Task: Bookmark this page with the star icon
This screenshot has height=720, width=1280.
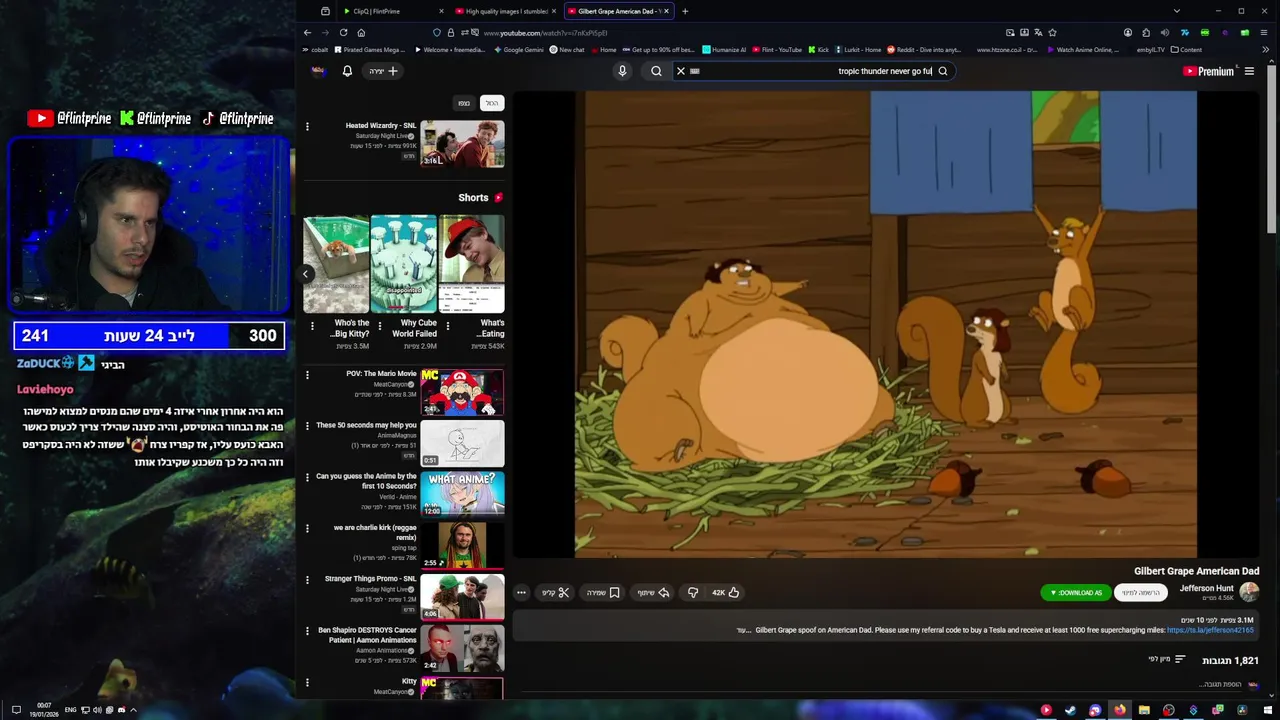Action: [x=1053, y=32]
